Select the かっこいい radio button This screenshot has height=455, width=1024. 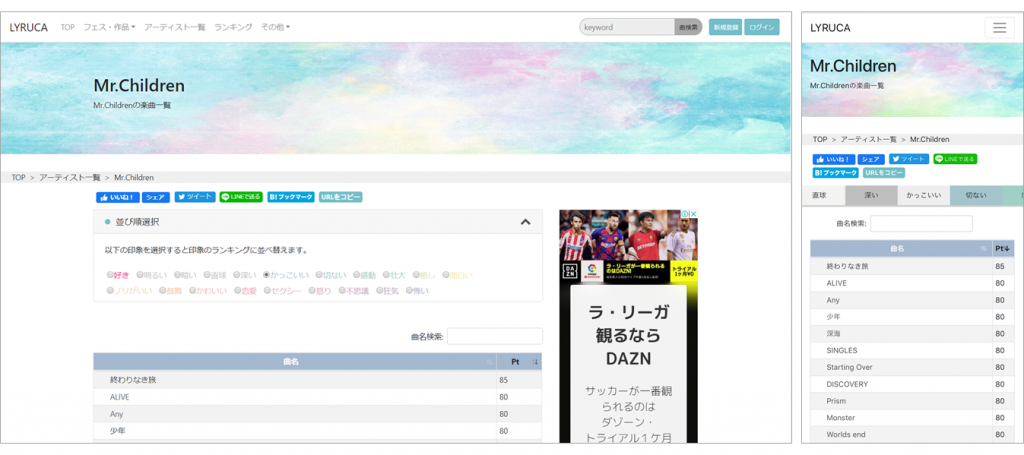[x=266, y=275]
